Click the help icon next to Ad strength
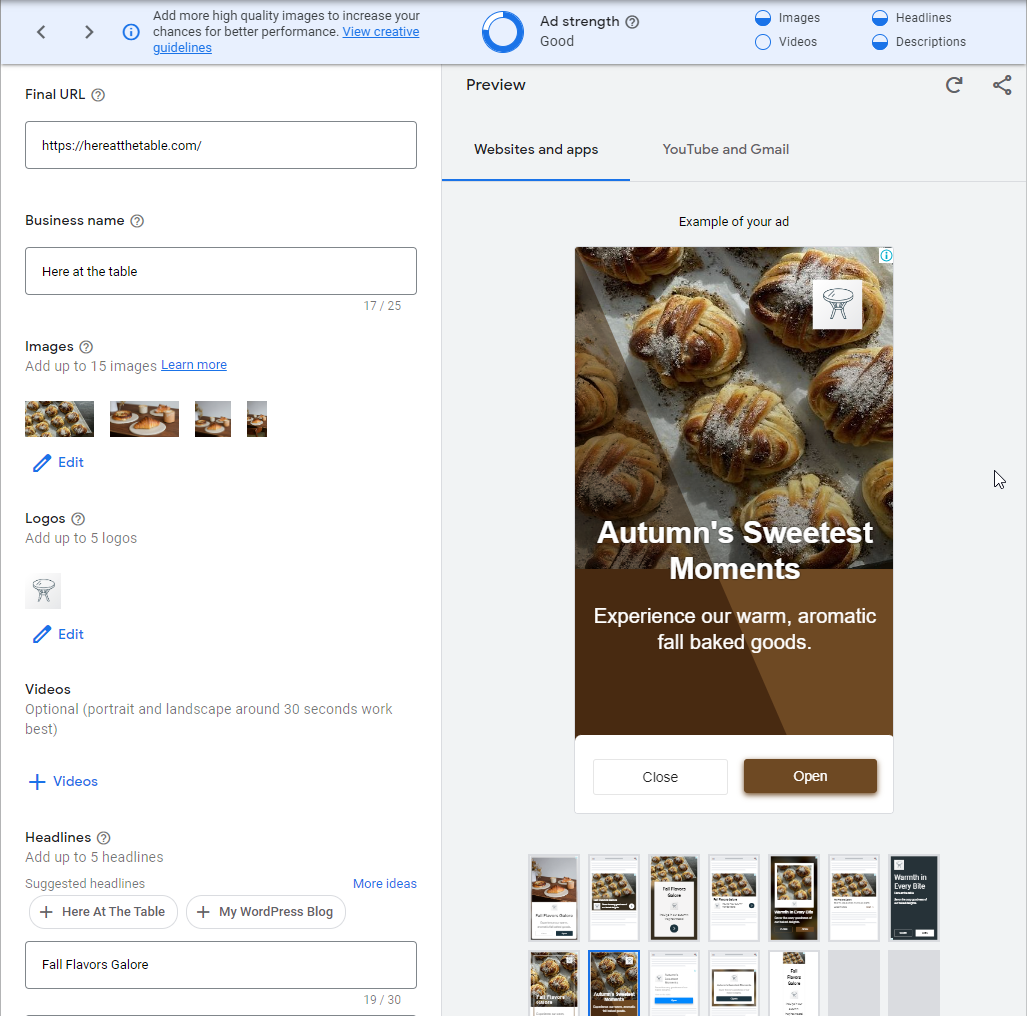 tap(633, 21)
